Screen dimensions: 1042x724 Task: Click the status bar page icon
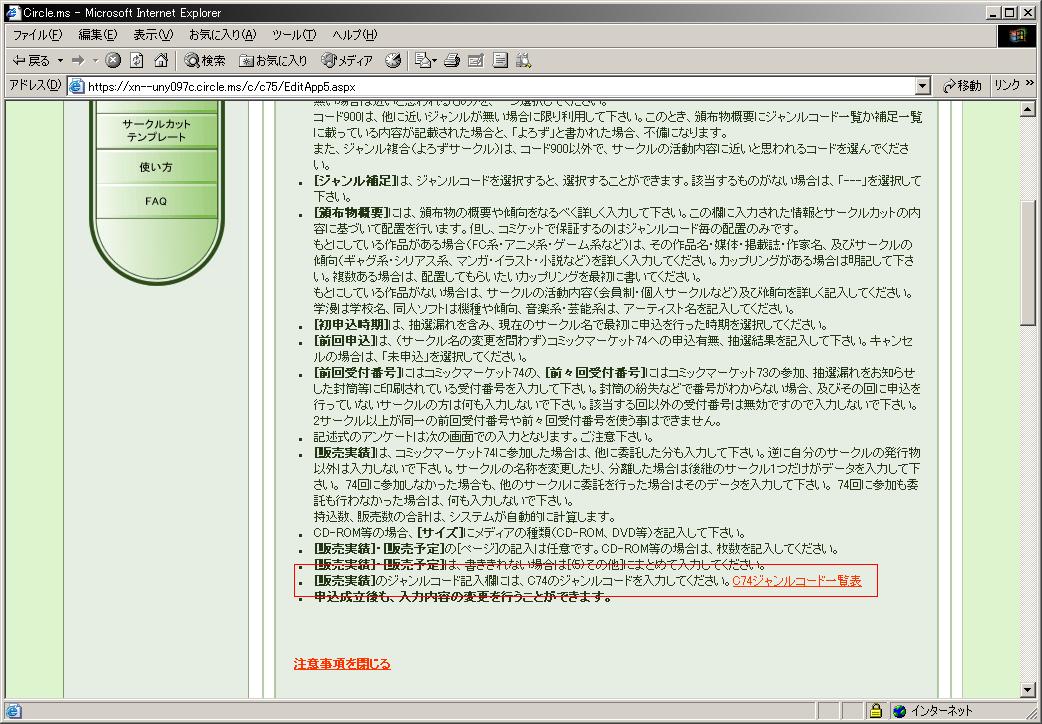[x=13, y=711]
